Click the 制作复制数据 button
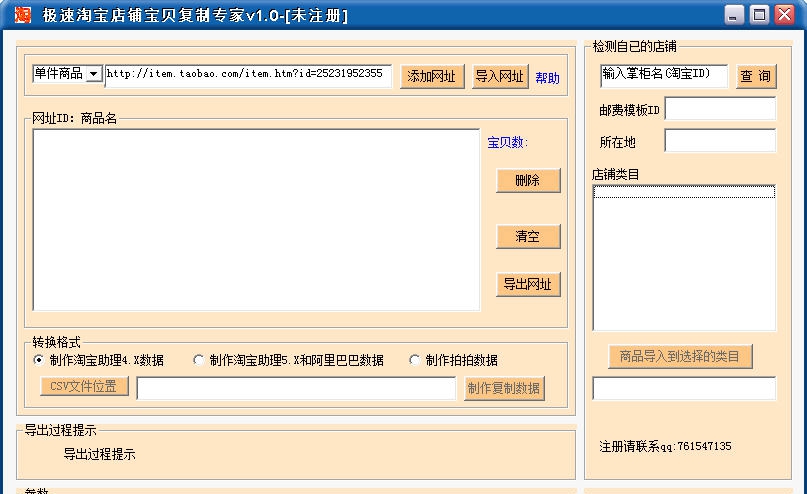The image size is (807, 494). tap(504, 389)
